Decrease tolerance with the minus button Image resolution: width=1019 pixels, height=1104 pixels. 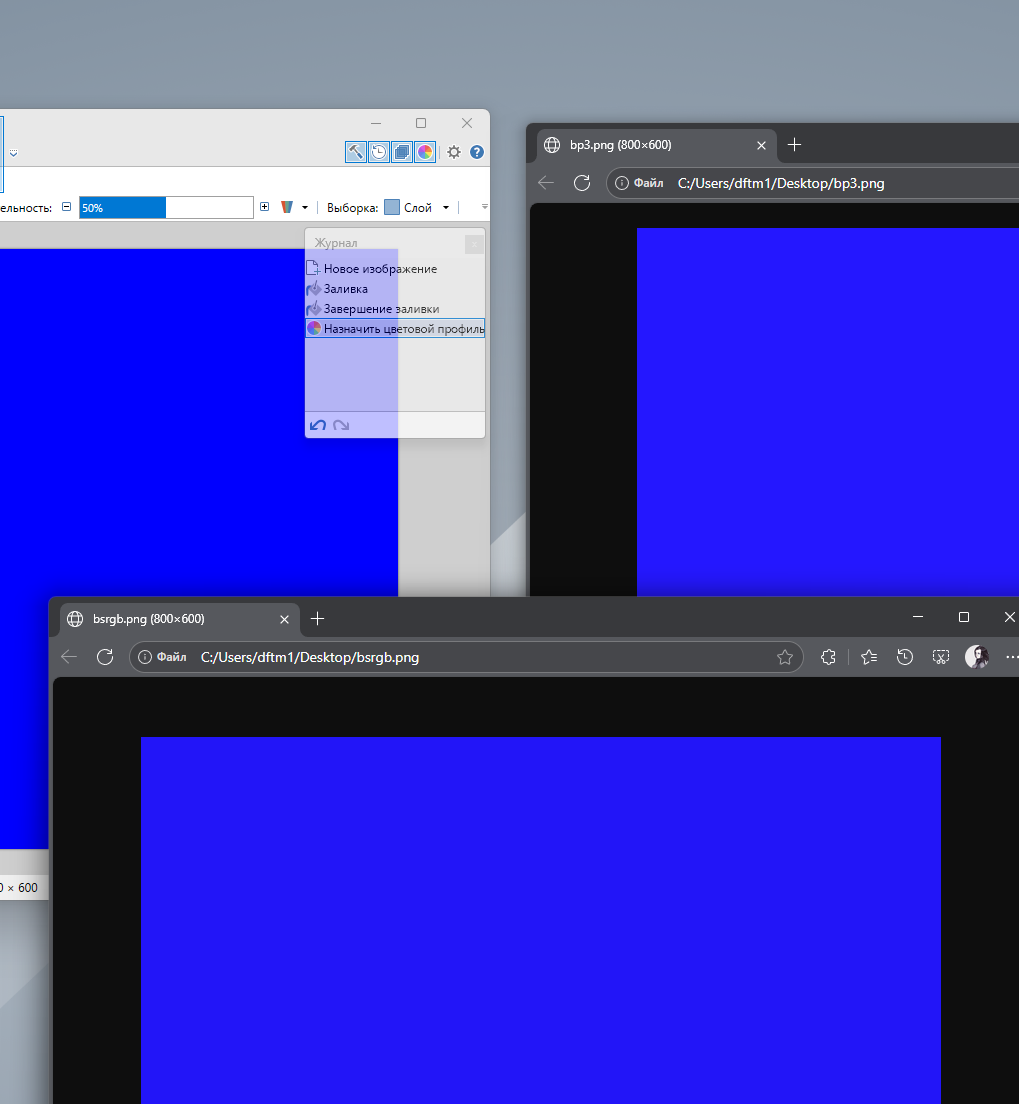pos(66,207)
